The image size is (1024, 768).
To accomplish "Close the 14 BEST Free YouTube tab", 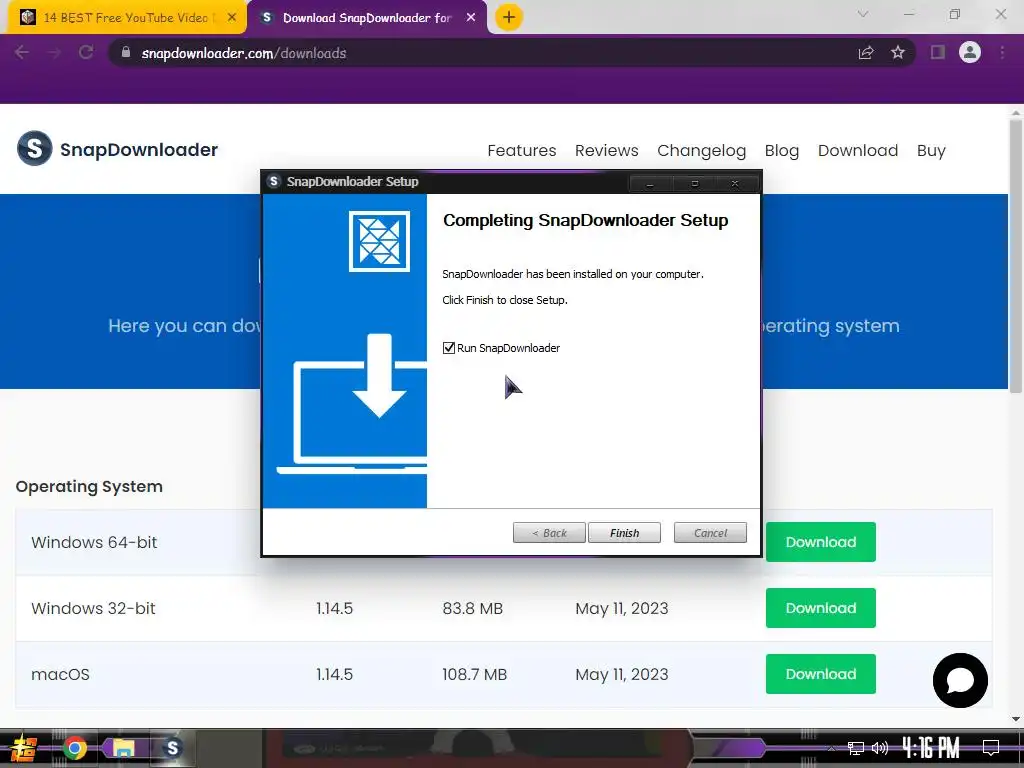I will (x=232, y=18).
